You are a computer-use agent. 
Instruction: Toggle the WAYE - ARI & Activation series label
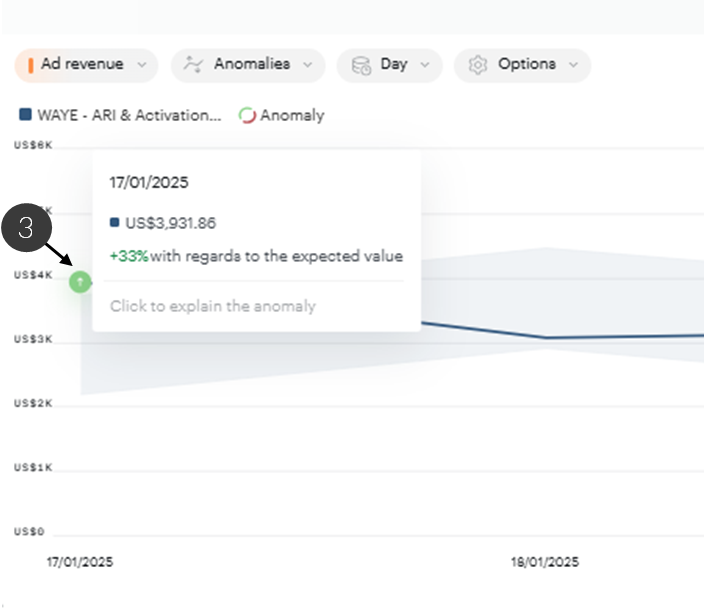click(x=129, y=115)
